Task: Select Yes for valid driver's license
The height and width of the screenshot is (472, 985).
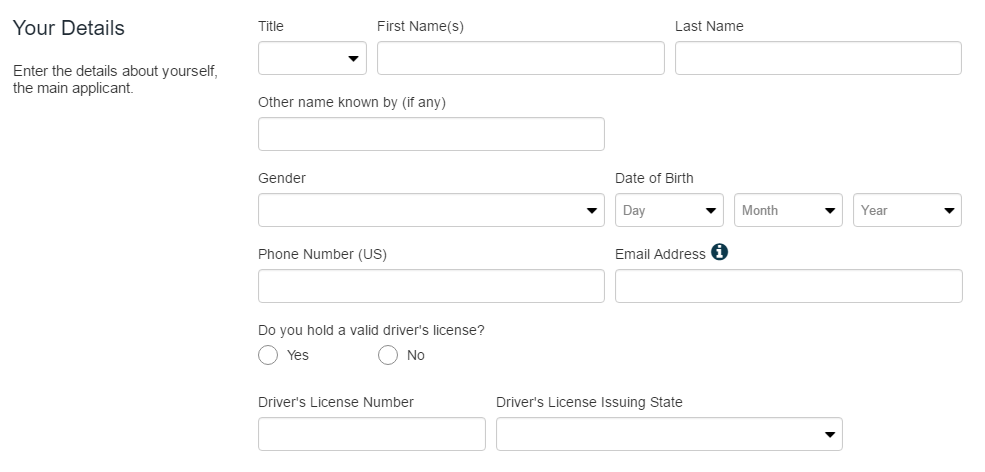Action: [268, 355]
